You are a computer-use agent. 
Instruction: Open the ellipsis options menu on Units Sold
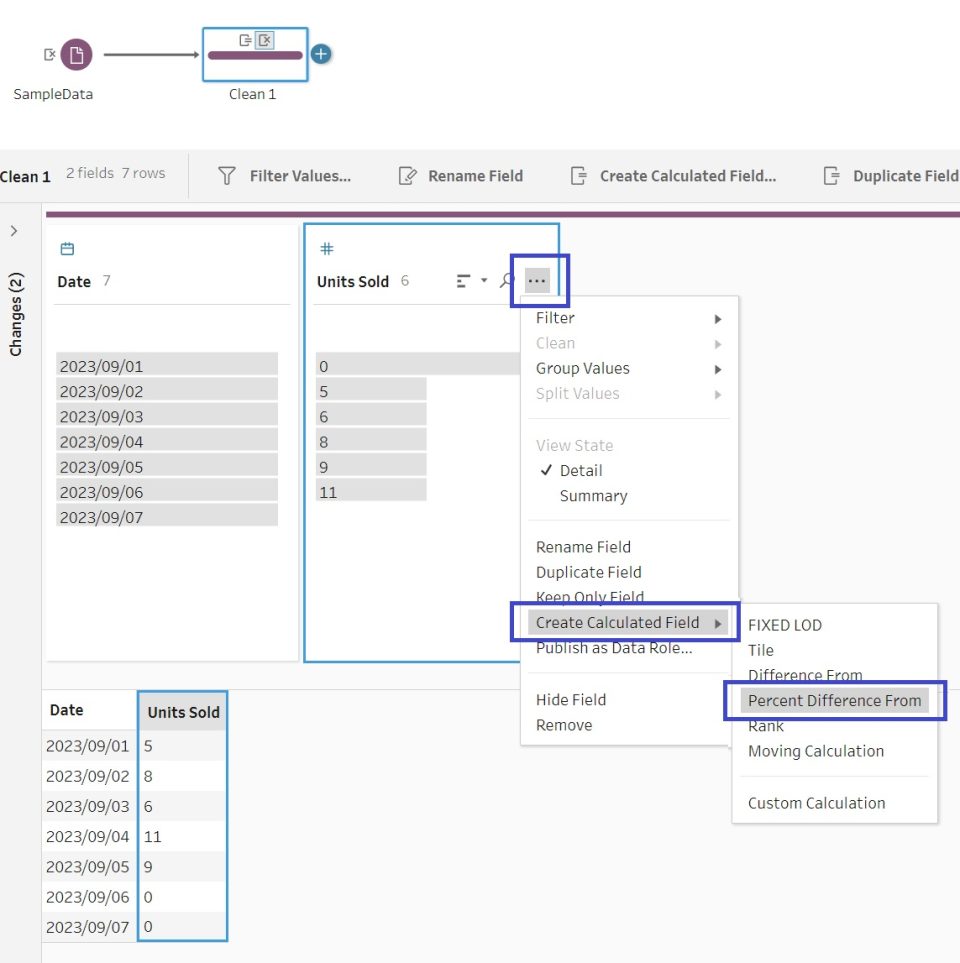pos(538,281)
